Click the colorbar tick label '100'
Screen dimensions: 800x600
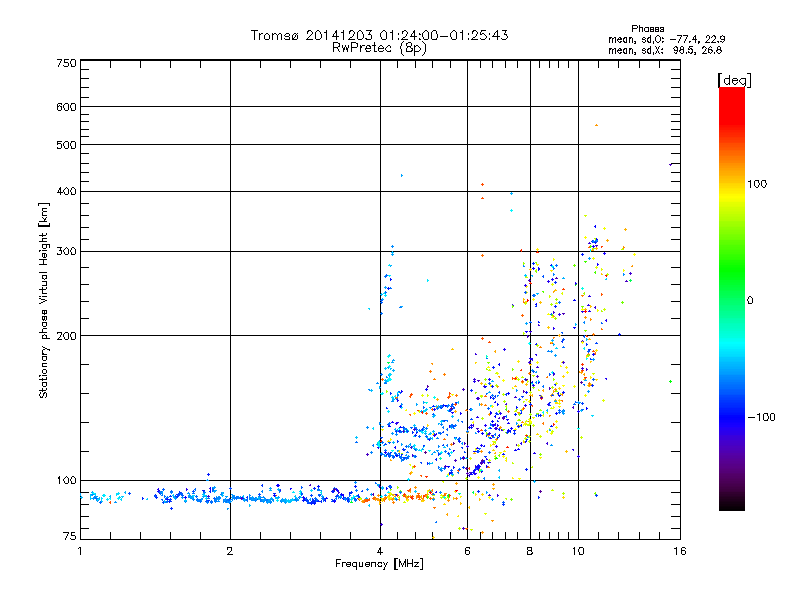point(757,184)
